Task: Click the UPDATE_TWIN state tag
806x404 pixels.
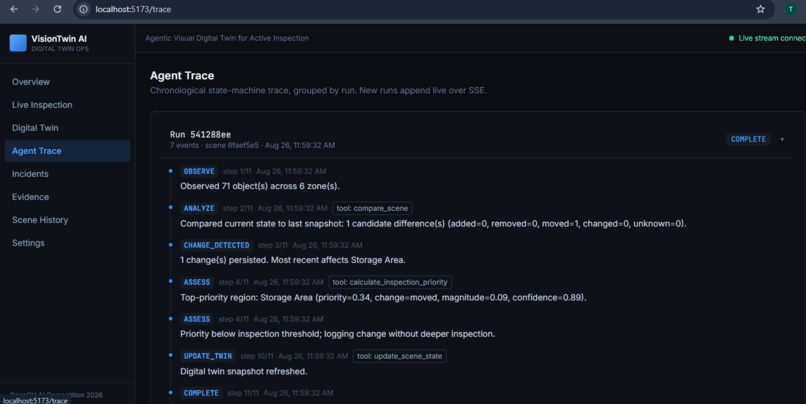Action: click(208, 356)
